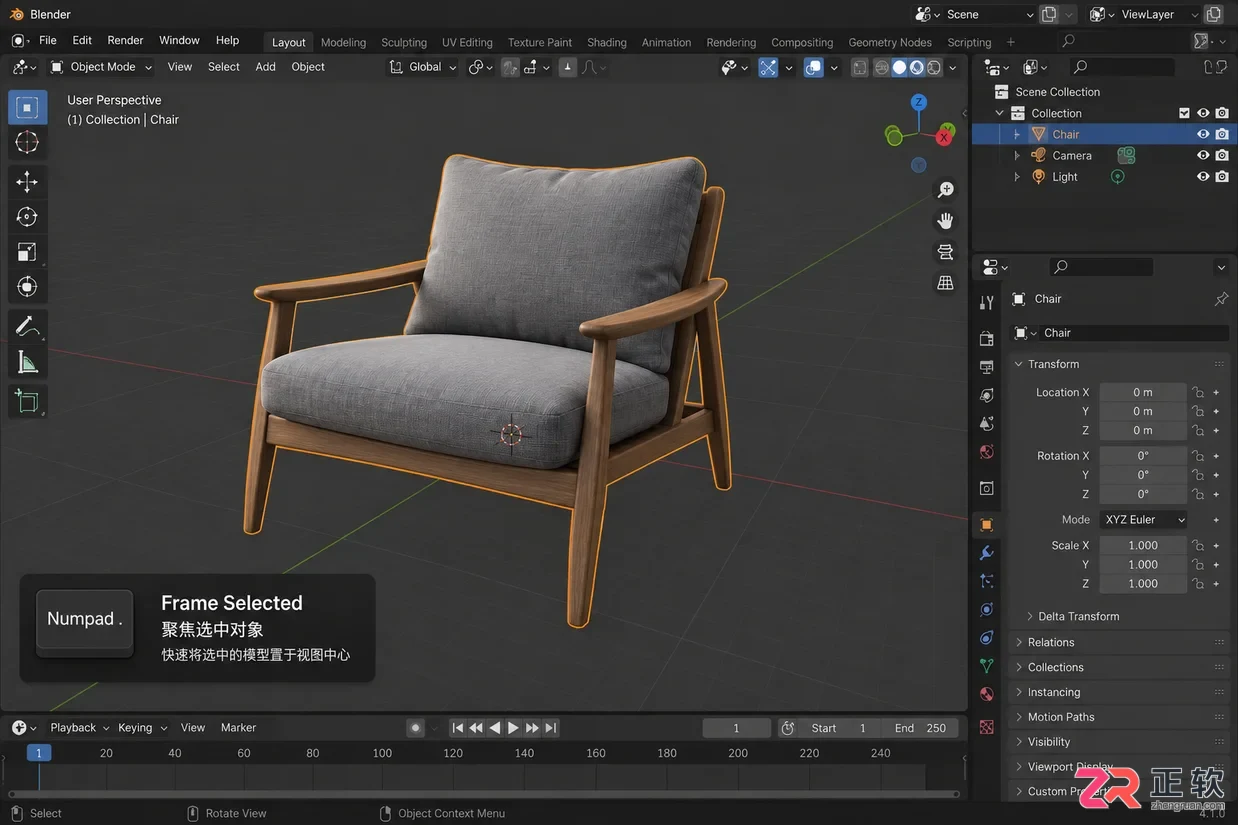Open the viewport Add menu
Screen dimensions: 1238x825
(x=265, y=67)
